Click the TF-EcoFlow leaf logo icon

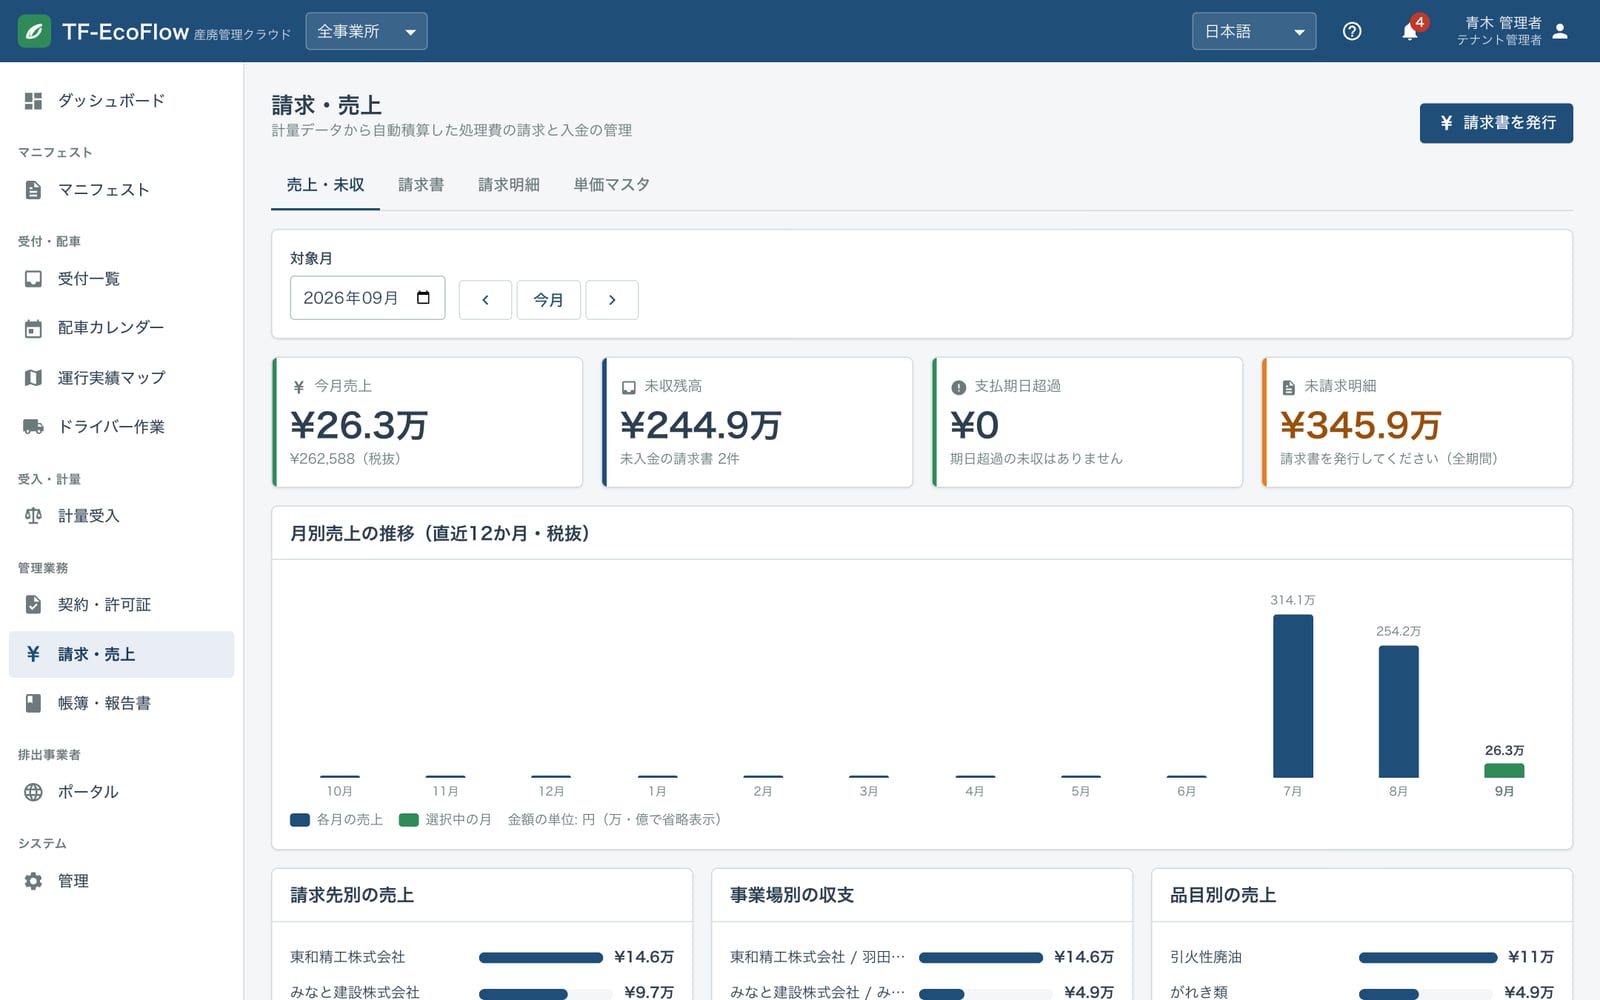34,31
